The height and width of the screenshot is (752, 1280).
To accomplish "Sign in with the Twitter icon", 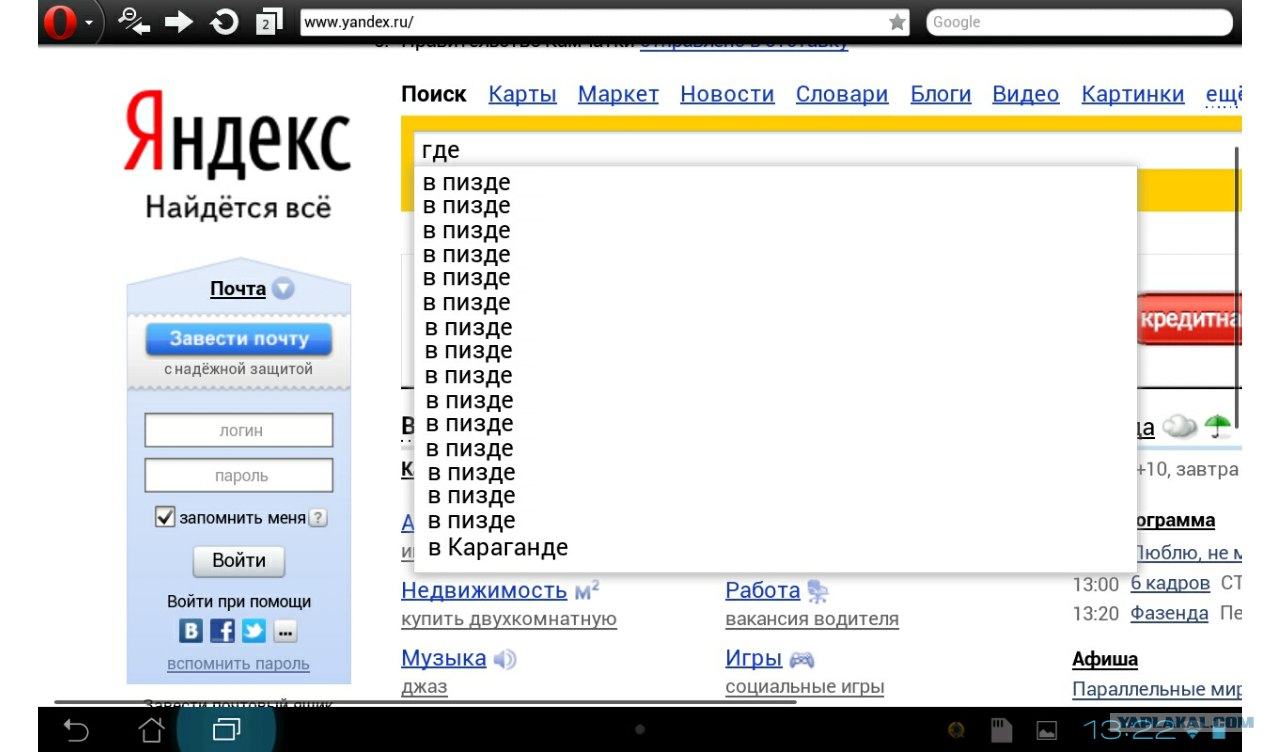I will 254,631.
